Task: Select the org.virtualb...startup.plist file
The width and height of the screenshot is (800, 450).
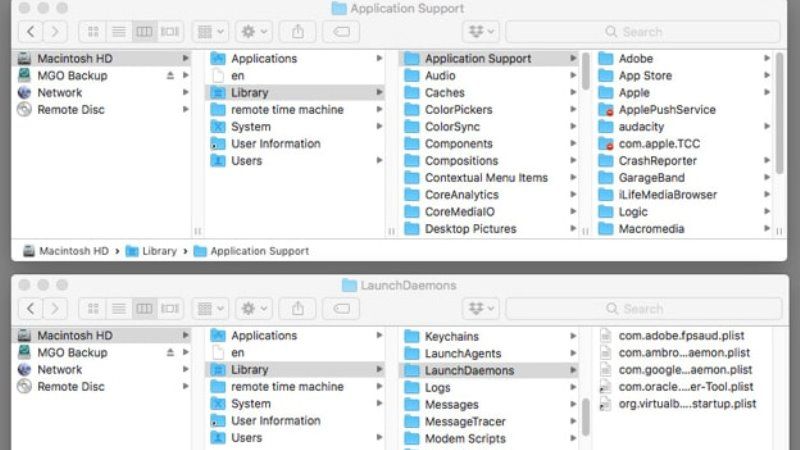Action: 684,404
